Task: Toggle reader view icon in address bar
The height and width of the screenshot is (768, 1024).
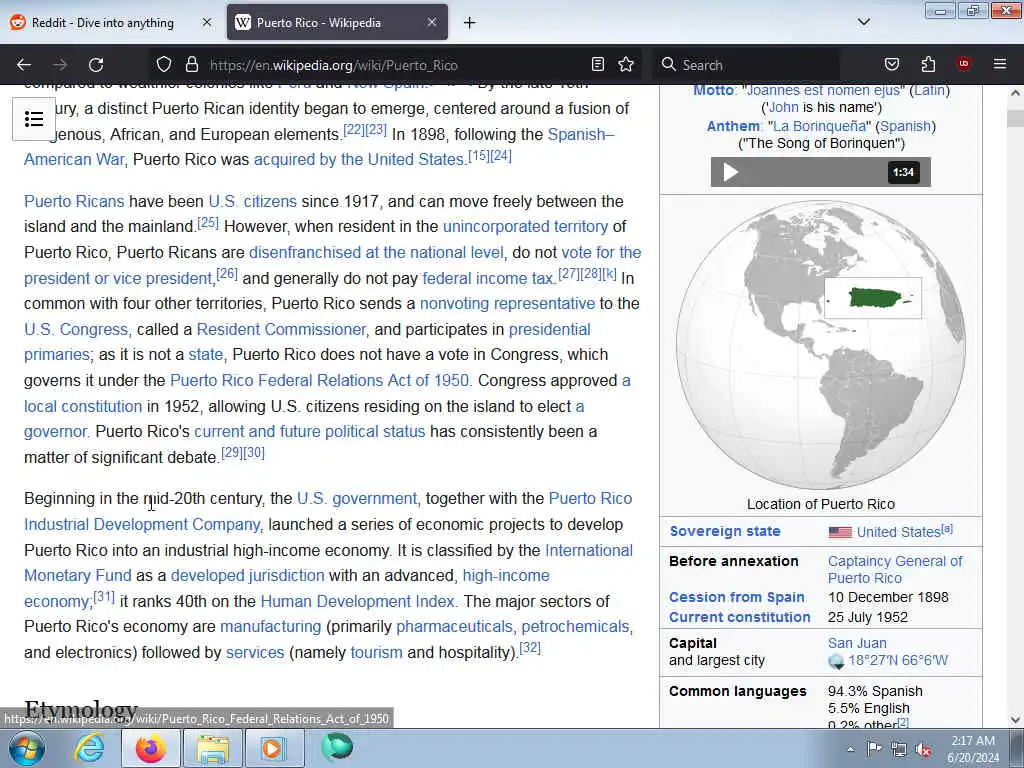Action: coord(598,64)
